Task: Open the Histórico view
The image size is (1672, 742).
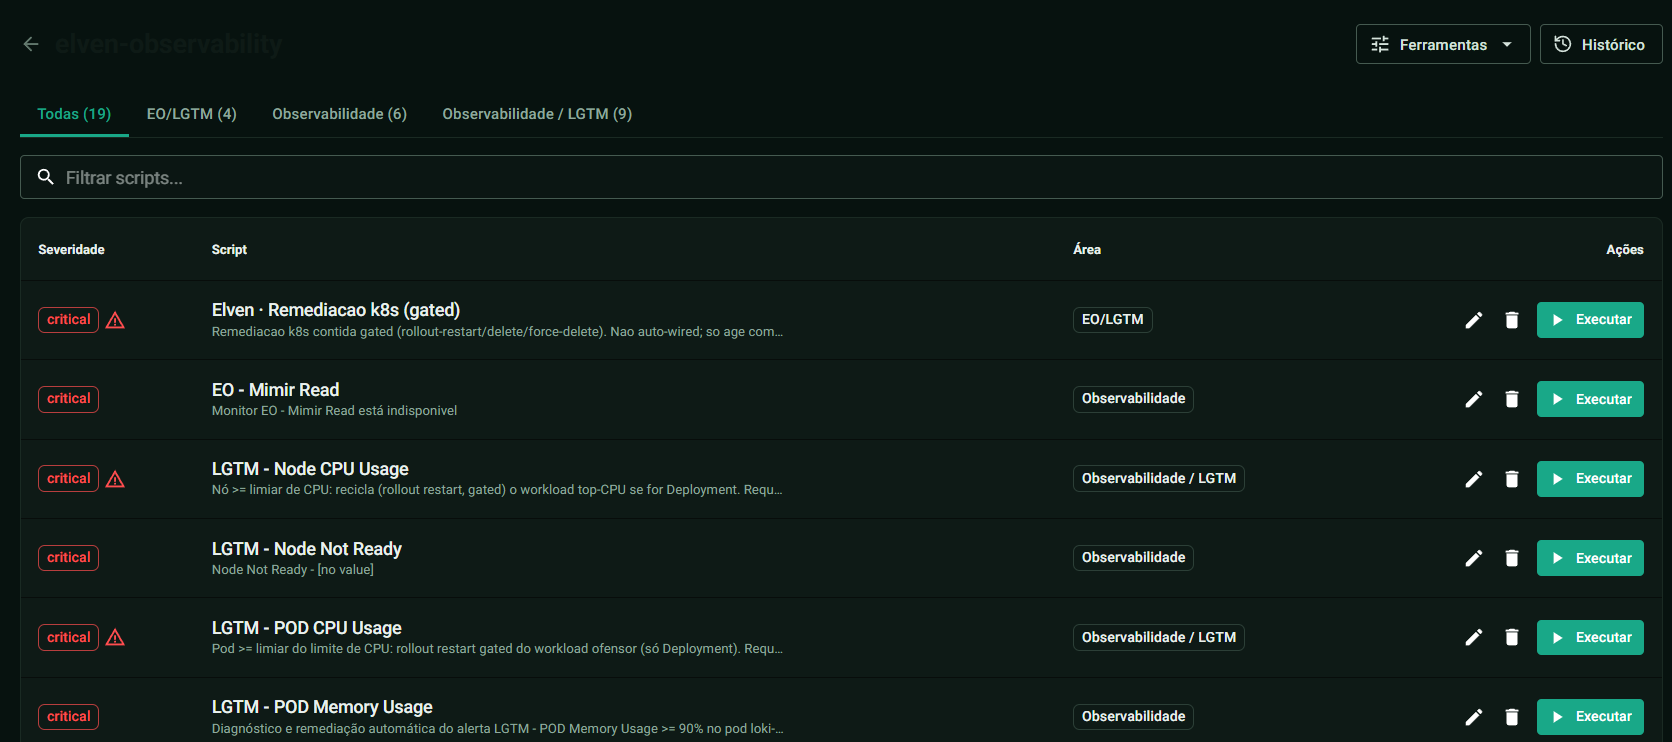Action: click(1601, 44)
